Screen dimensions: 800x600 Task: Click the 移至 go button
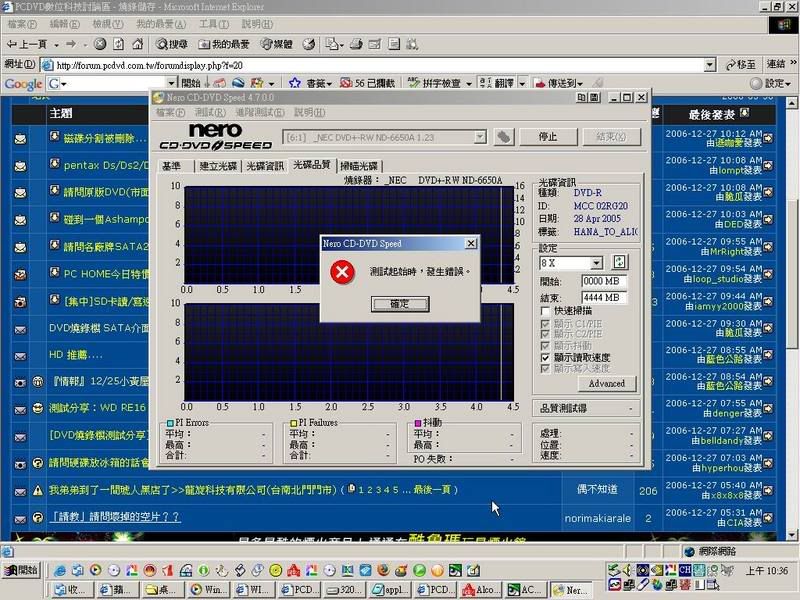(741, 65)
